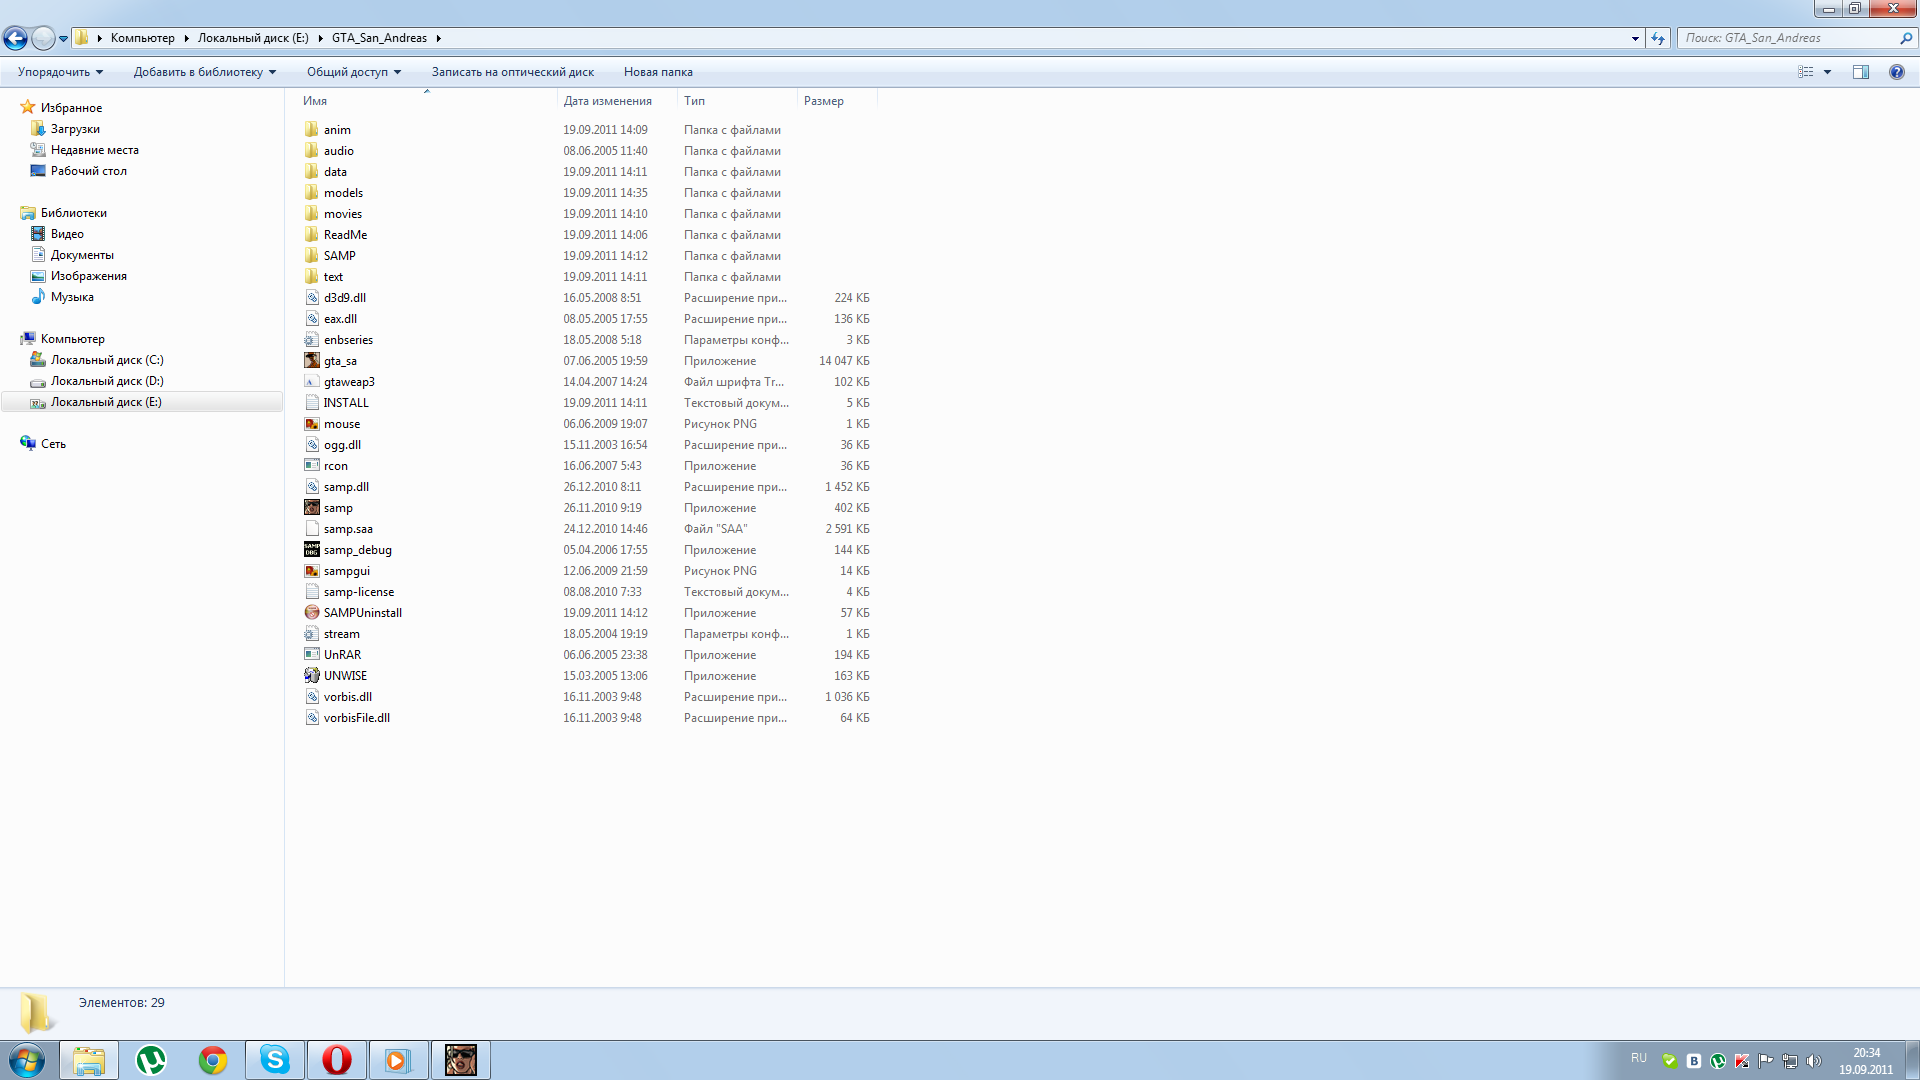Sort by the Дата изменения column
Viewport: 1920px width, 1080px height.
(617, 101)
